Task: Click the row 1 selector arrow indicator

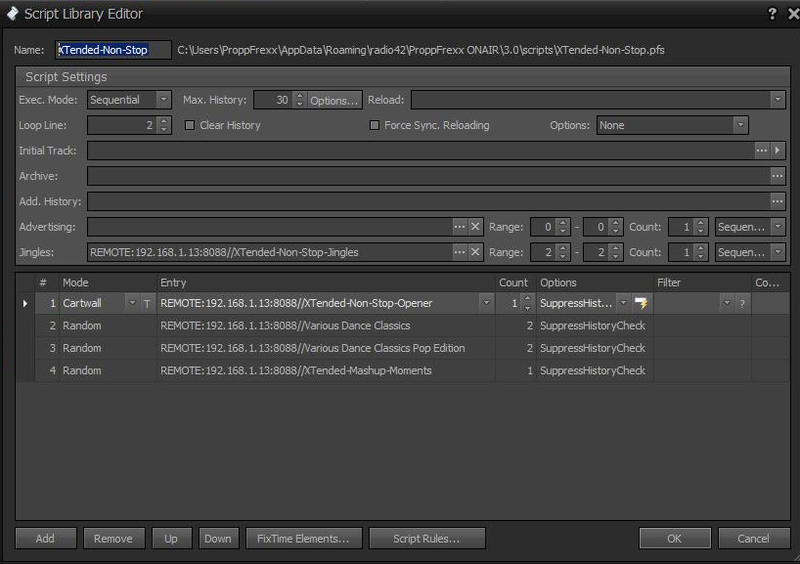Action: point(25,304)
